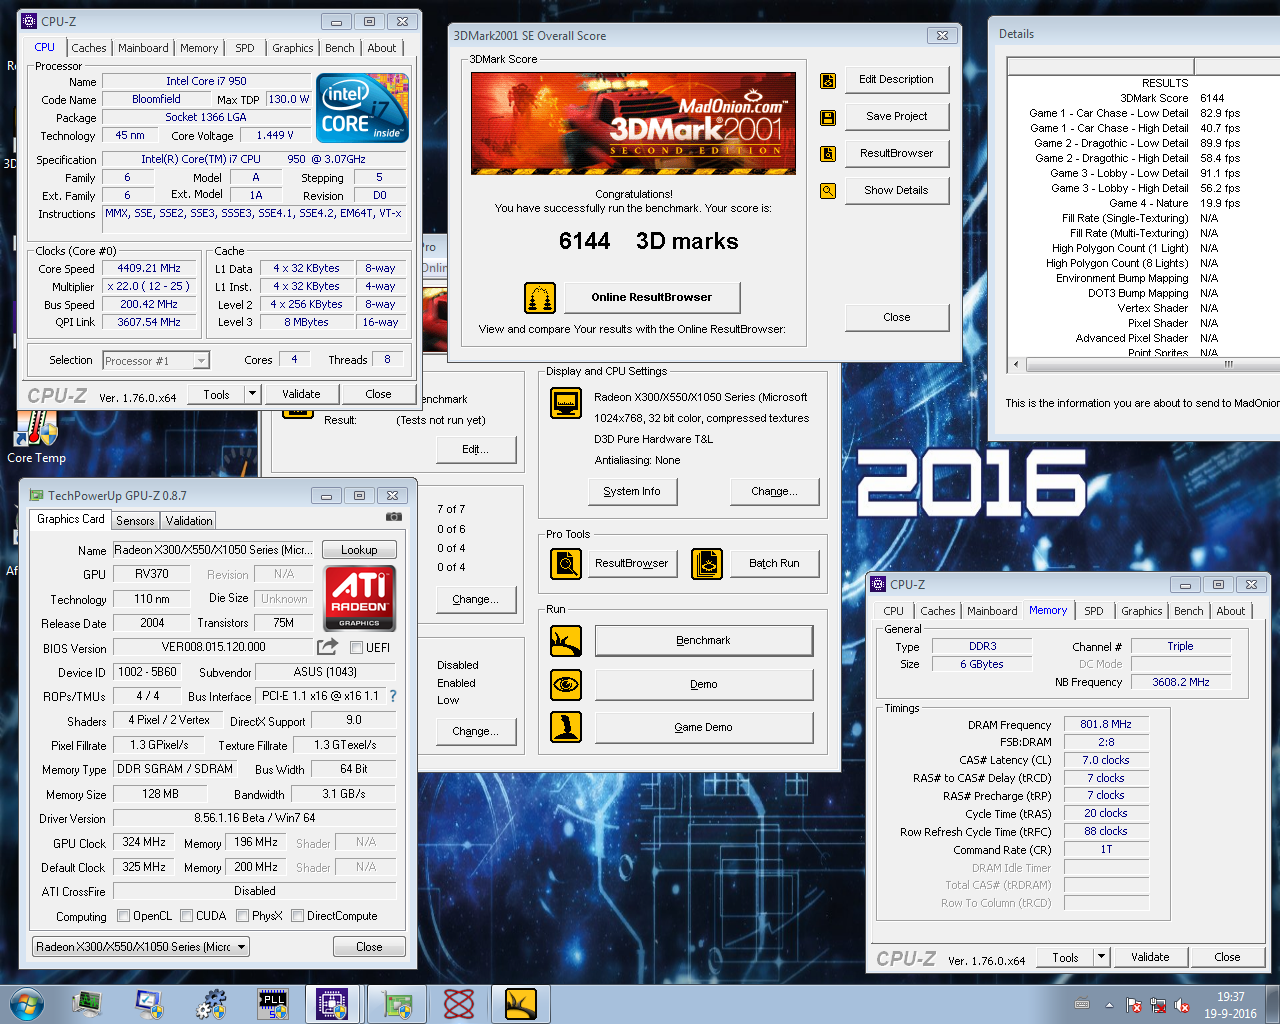This screenshot has height=1024, width=1280.
Task: Click the CPU-Z chip taskbar icon
Action: (331, 1004)
